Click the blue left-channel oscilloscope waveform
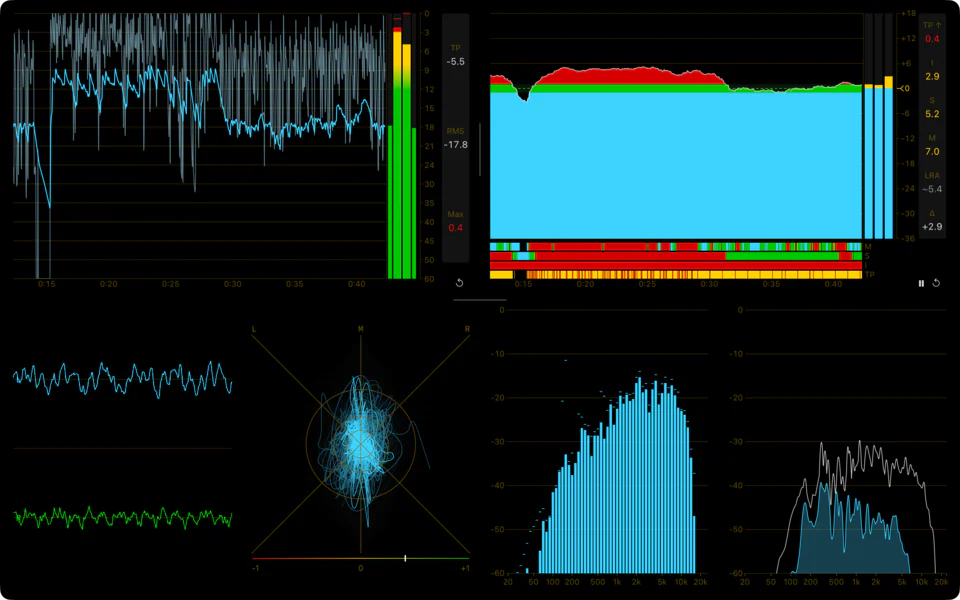Image resolution: width=960 pixels, height=600 pixels. [122, 380]
